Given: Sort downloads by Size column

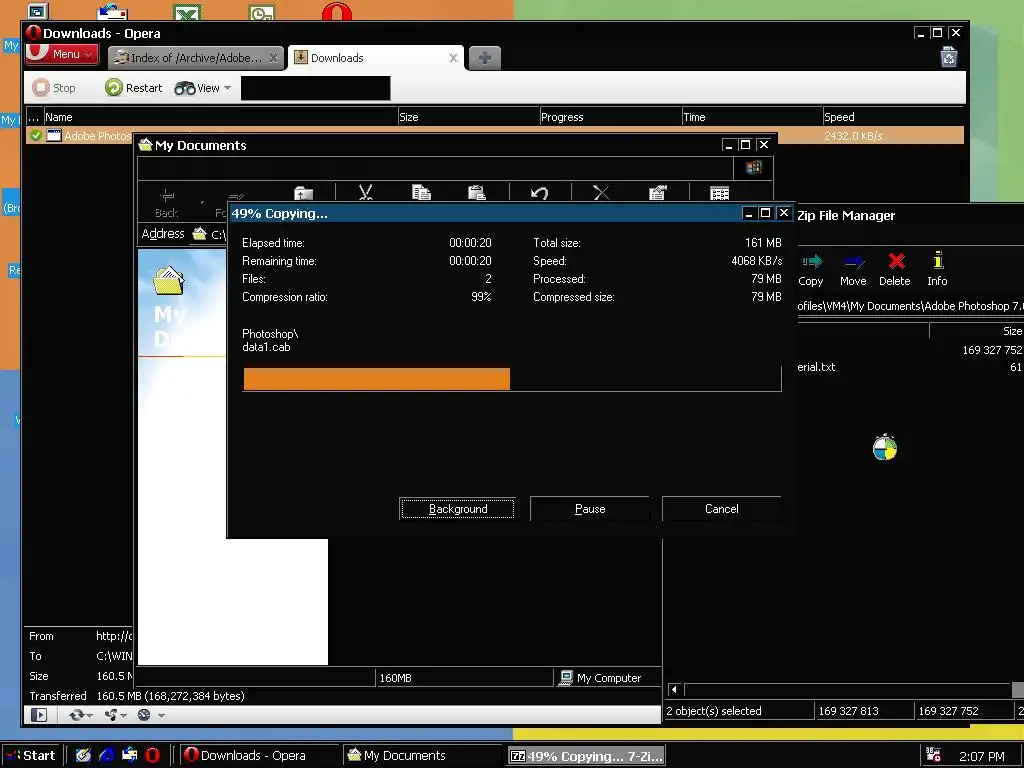Looking at the screenshot, I should tap(468, 117).
